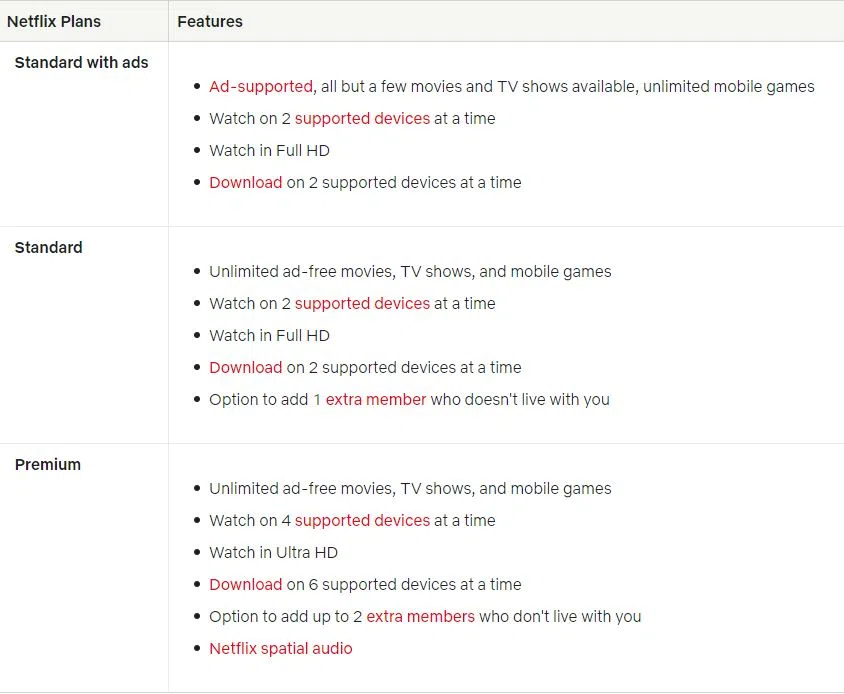Image resolution: width=844 pixels, height=694 pixels.
Task: Click the "Watch in Ultra HD" text
Action: tap(273, 553)
